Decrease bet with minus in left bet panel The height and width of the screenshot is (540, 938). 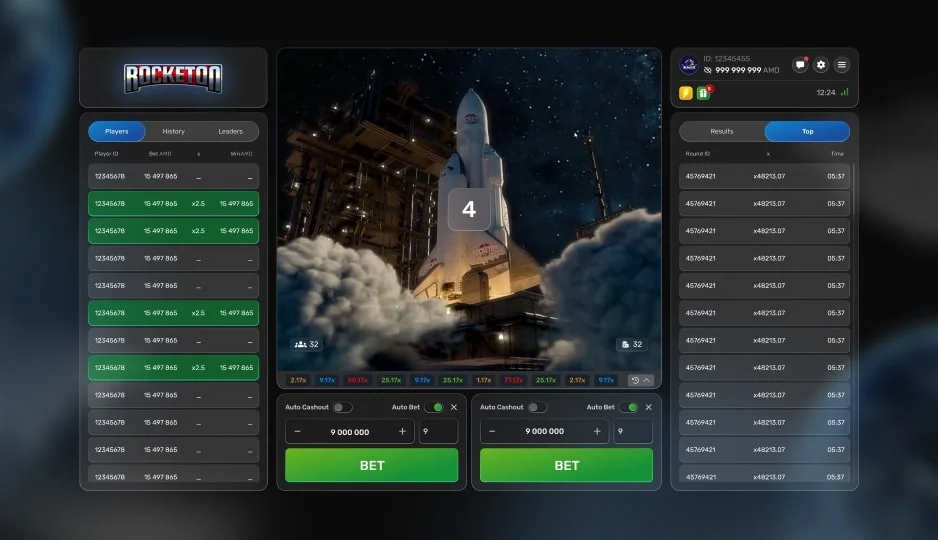(297, 431)
